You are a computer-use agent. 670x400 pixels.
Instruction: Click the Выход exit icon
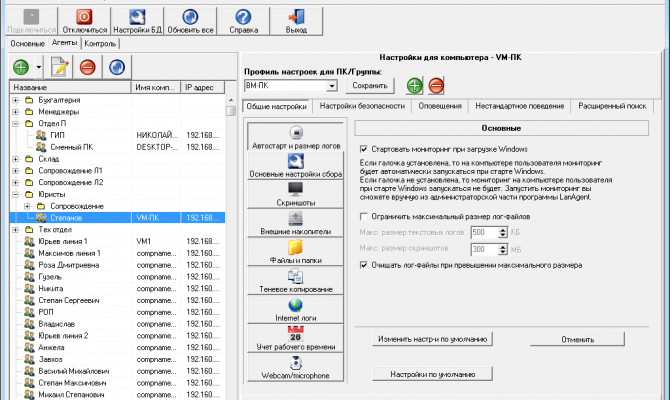(x=296, y=21)
